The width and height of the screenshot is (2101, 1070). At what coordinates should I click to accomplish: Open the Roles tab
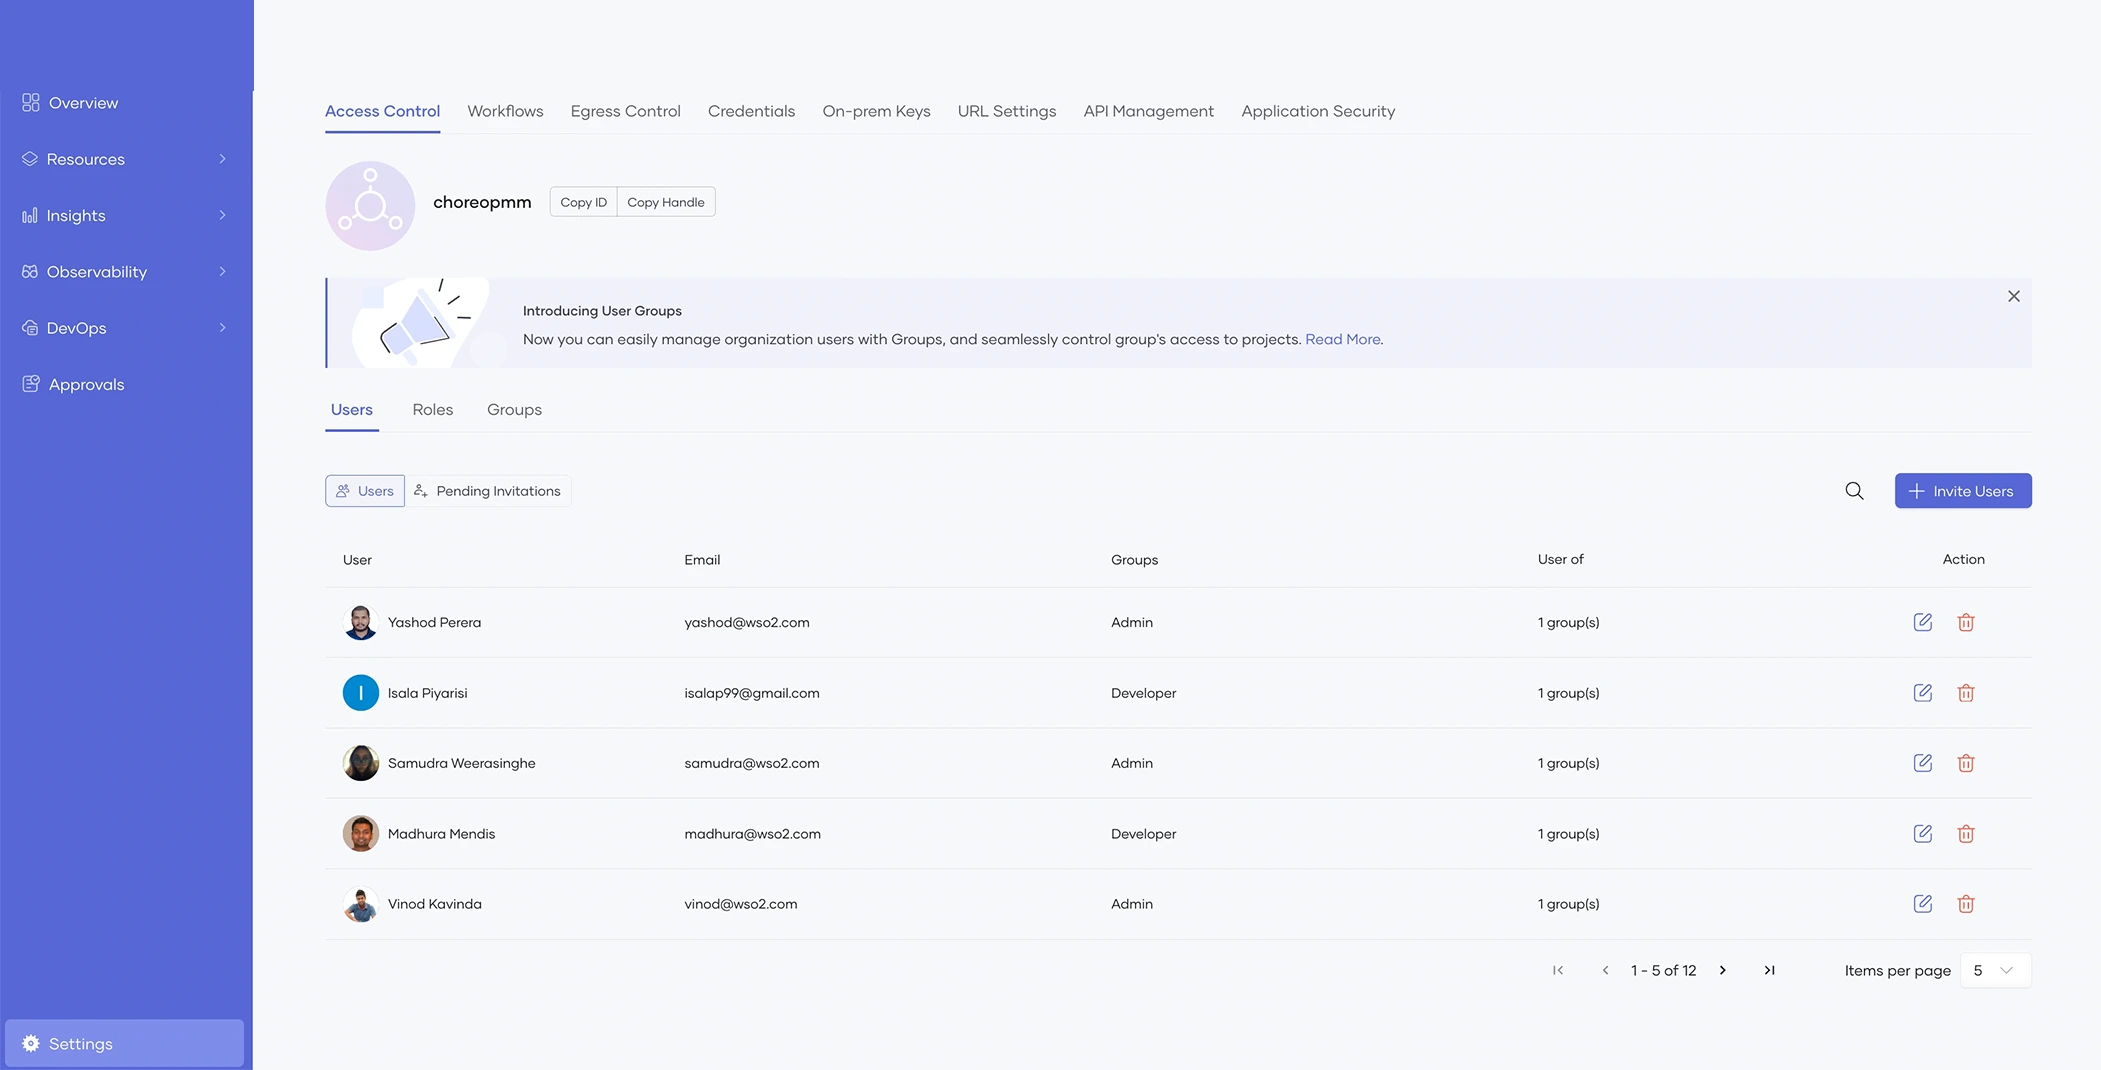[432, 409]
